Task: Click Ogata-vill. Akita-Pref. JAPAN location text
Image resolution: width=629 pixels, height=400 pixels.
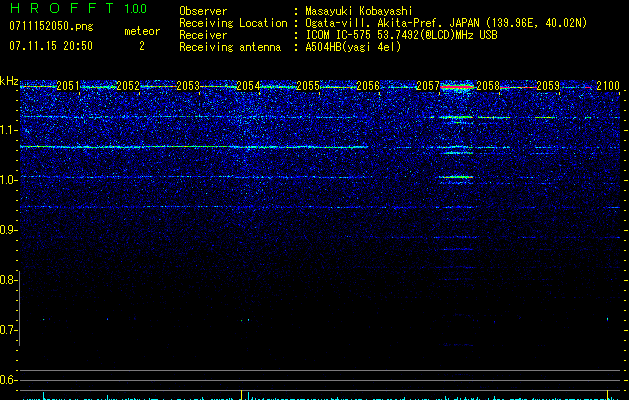Action: [446, 23]
